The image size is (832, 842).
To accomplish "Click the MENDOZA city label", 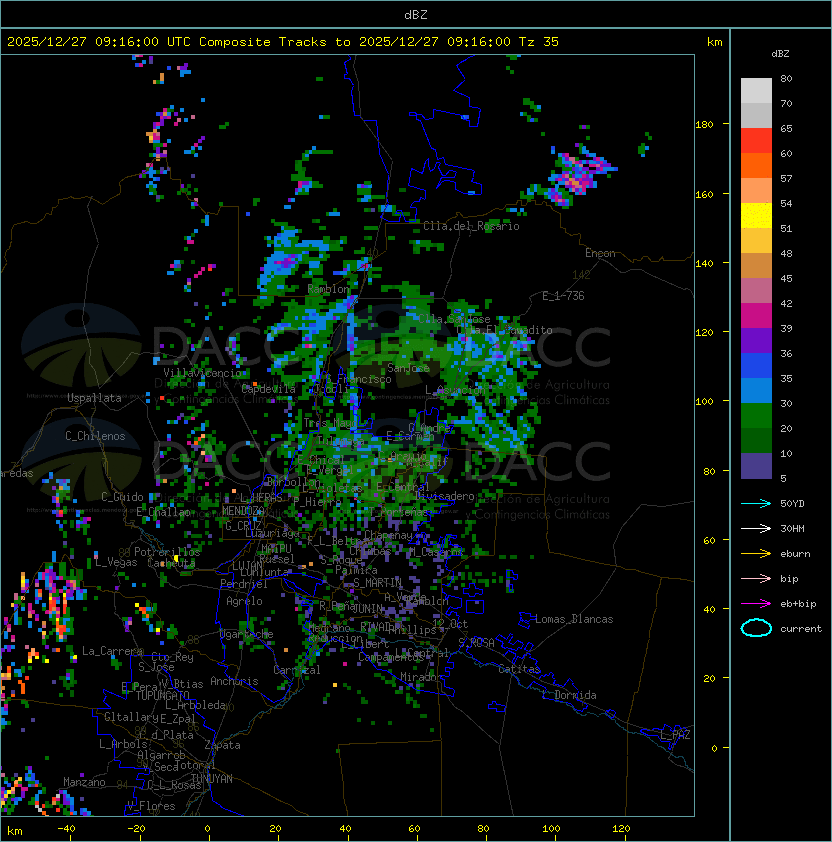I will 243,511.
